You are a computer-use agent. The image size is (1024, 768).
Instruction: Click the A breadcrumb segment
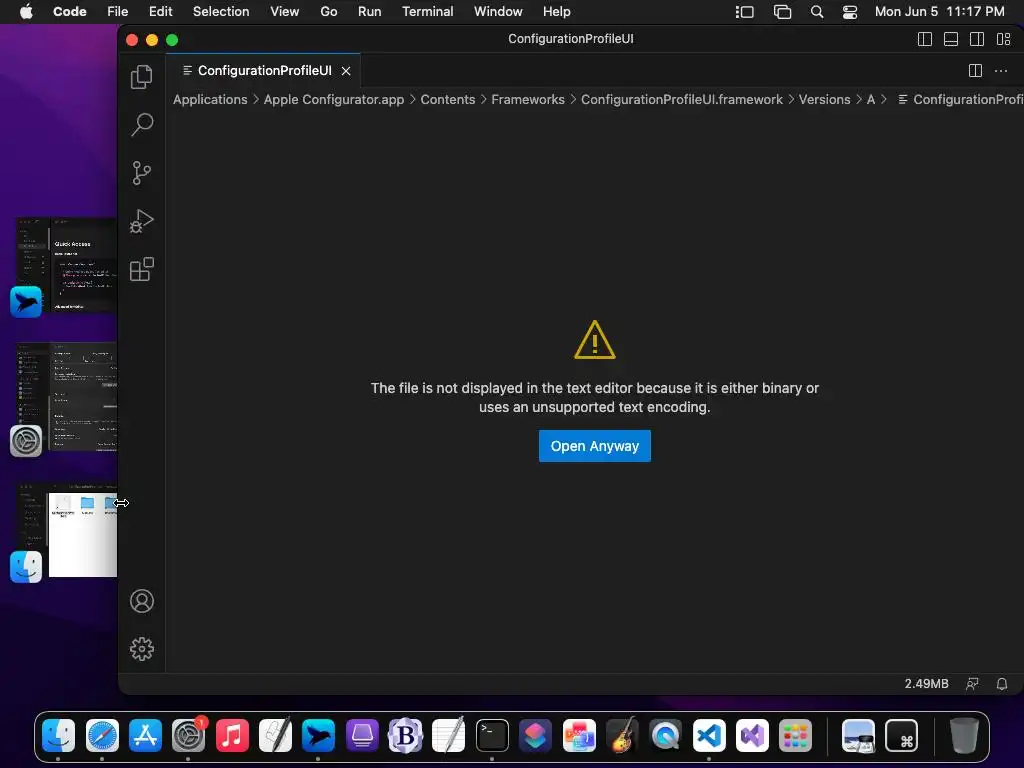[871, 99]
